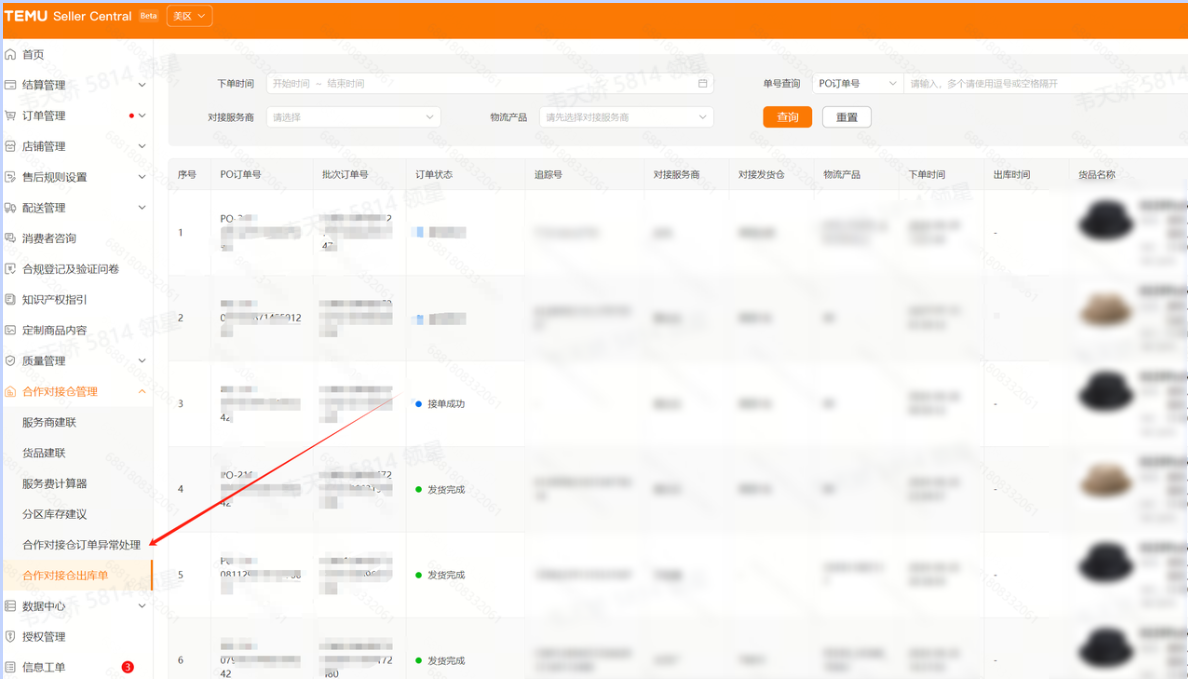
Task: Open the 美区 region dropdown
Action: (x=189, y=16)
